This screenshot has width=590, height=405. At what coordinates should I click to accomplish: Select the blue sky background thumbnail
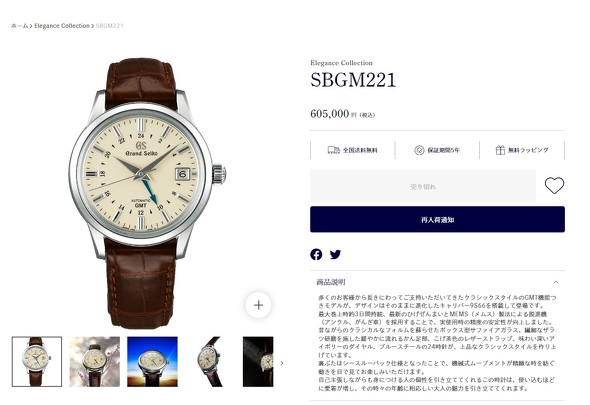pos(152,361)
